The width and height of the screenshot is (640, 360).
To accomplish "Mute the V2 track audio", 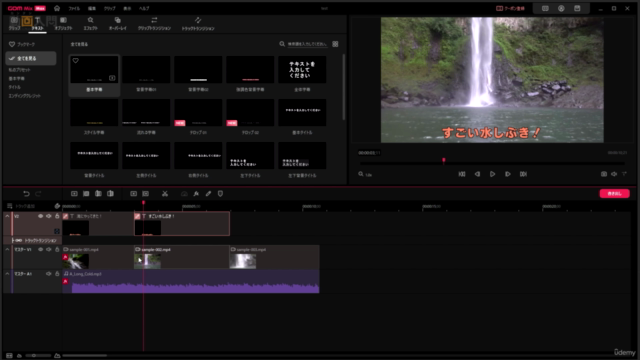I will [x=49, y=216].
